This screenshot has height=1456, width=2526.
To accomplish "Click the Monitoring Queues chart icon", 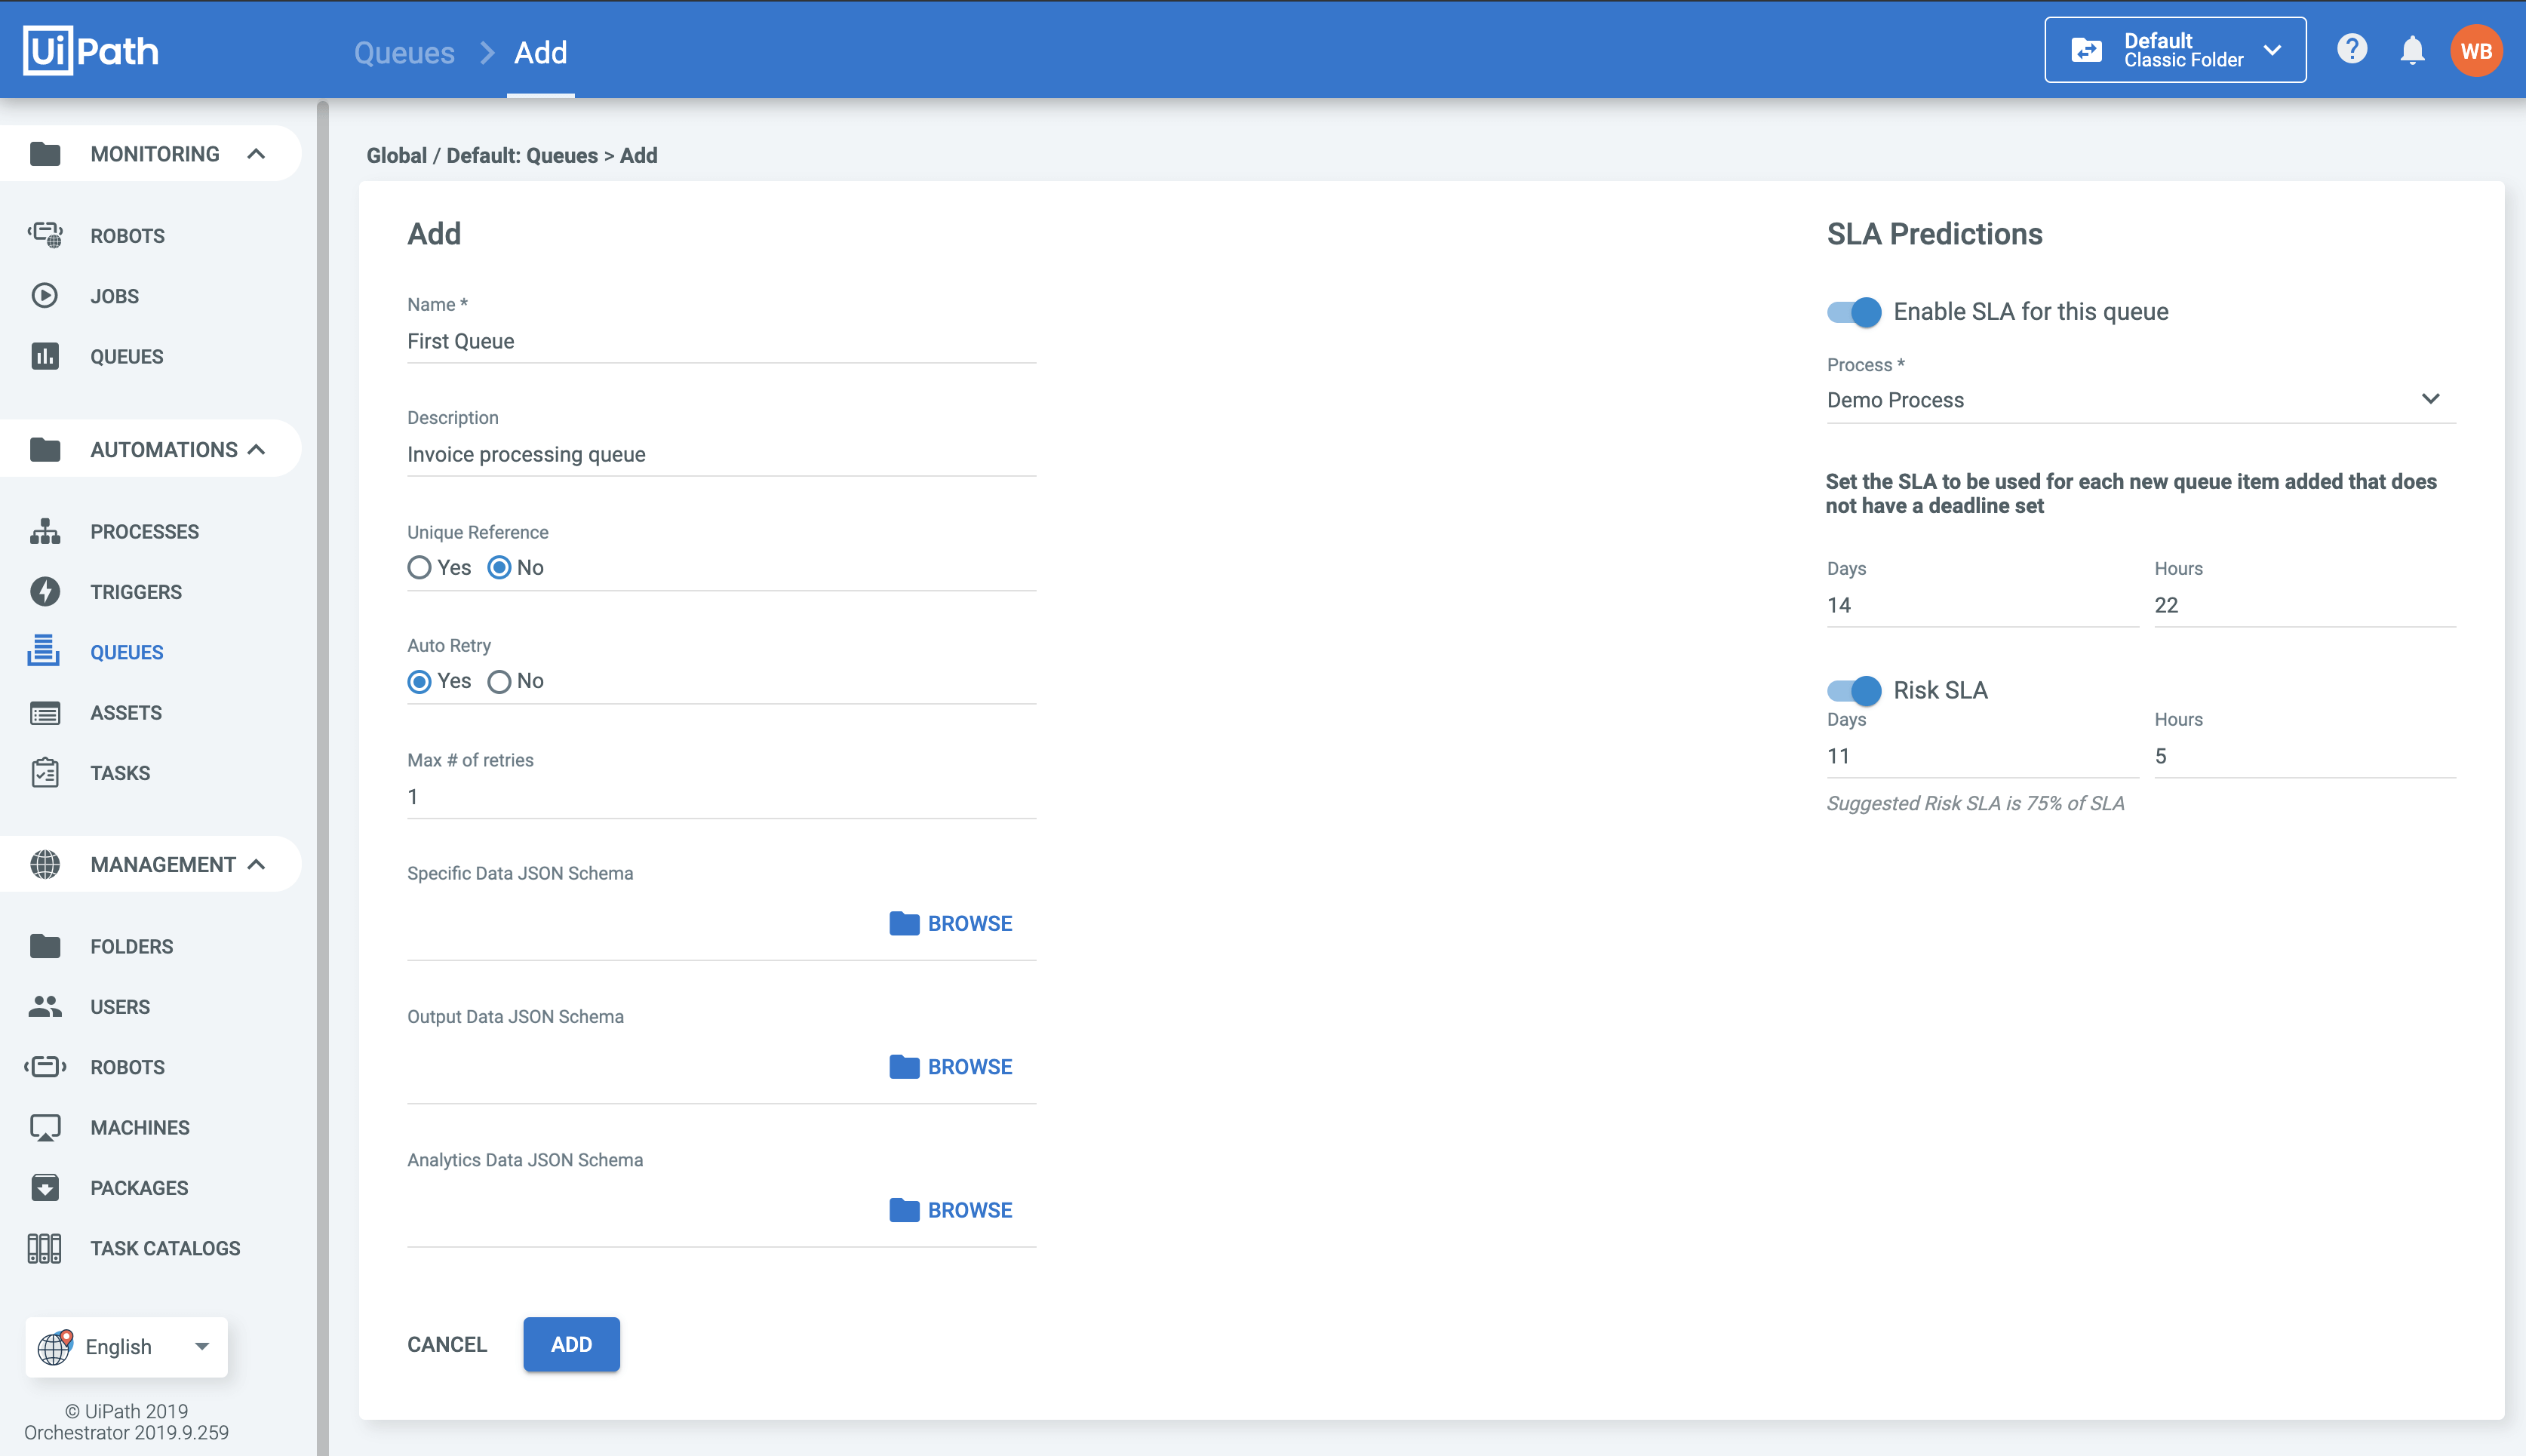I will [x=45, y=356].
